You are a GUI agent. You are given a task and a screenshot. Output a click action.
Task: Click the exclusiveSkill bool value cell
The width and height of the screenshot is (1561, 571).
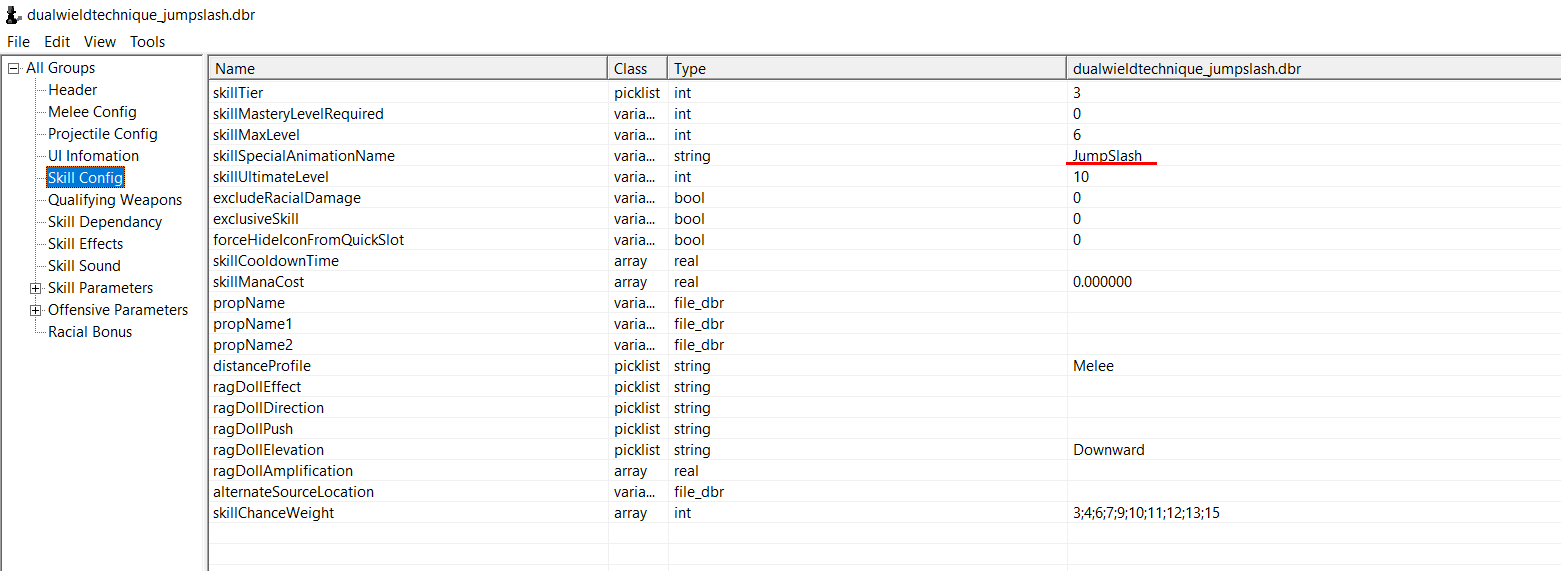(x=1313, y=219)
